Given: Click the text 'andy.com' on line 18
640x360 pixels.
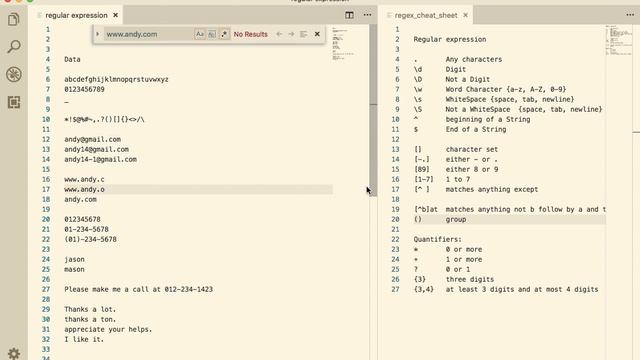Looking at the screenshot, I should 80,199.
